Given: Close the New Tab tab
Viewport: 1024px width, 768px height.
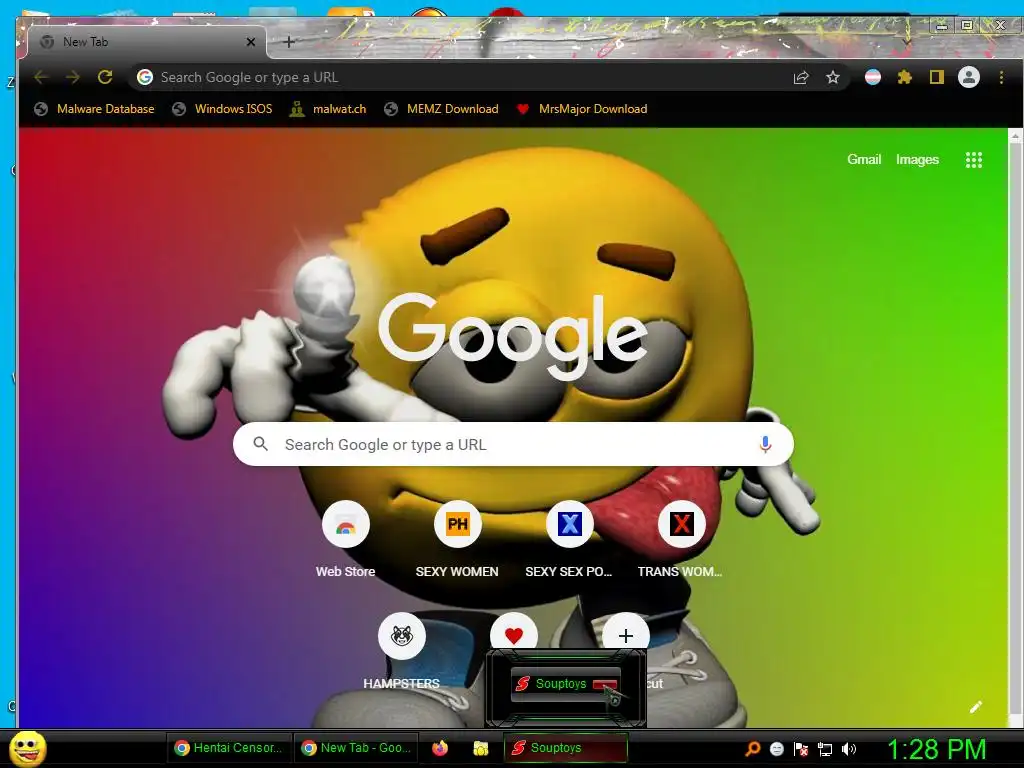Looking at the screenshot, I should (251, 42).
